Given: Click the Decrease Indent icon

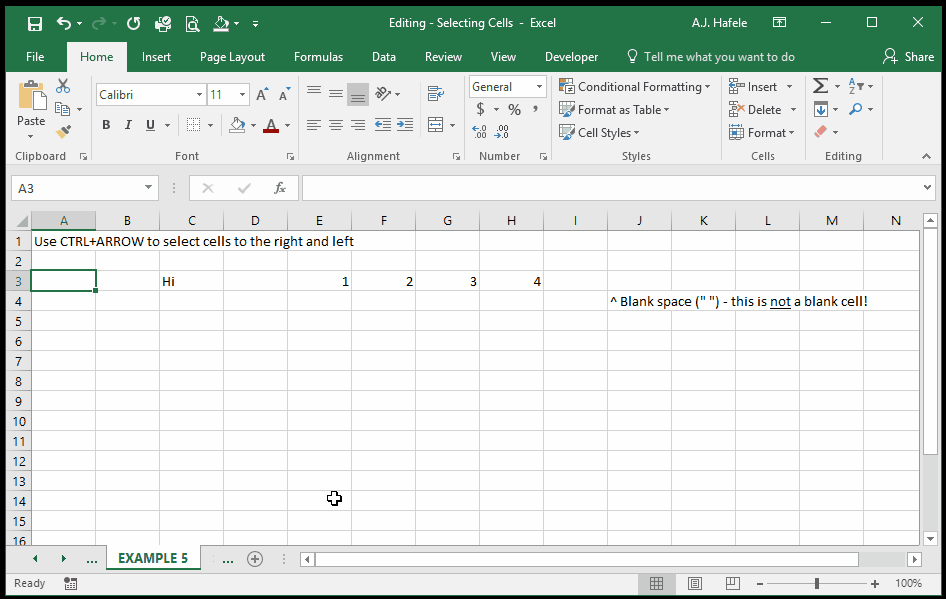Looking at the screenshot, I should click(x=383, y=125).
